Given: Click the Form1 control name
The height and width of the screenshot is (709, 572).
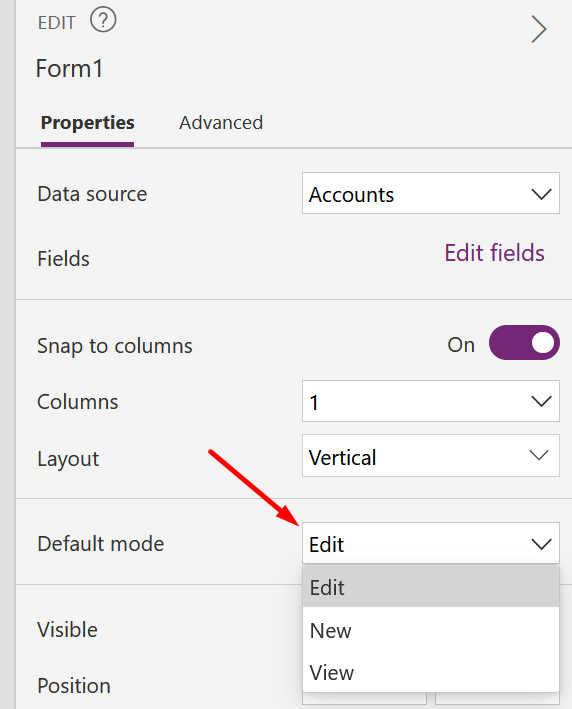Looking at the screenshot, I should (x=69, y=69).
